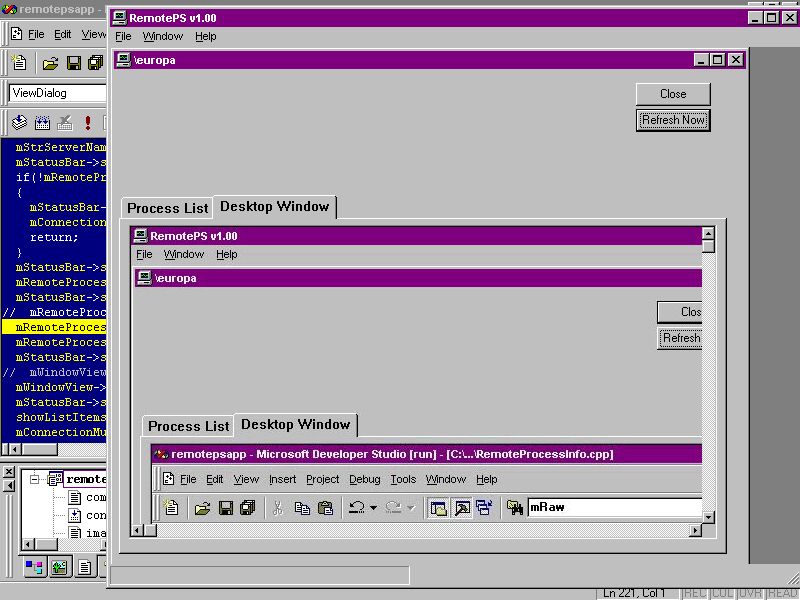Run the program with the red exclamation icon

tap(88, 123)
